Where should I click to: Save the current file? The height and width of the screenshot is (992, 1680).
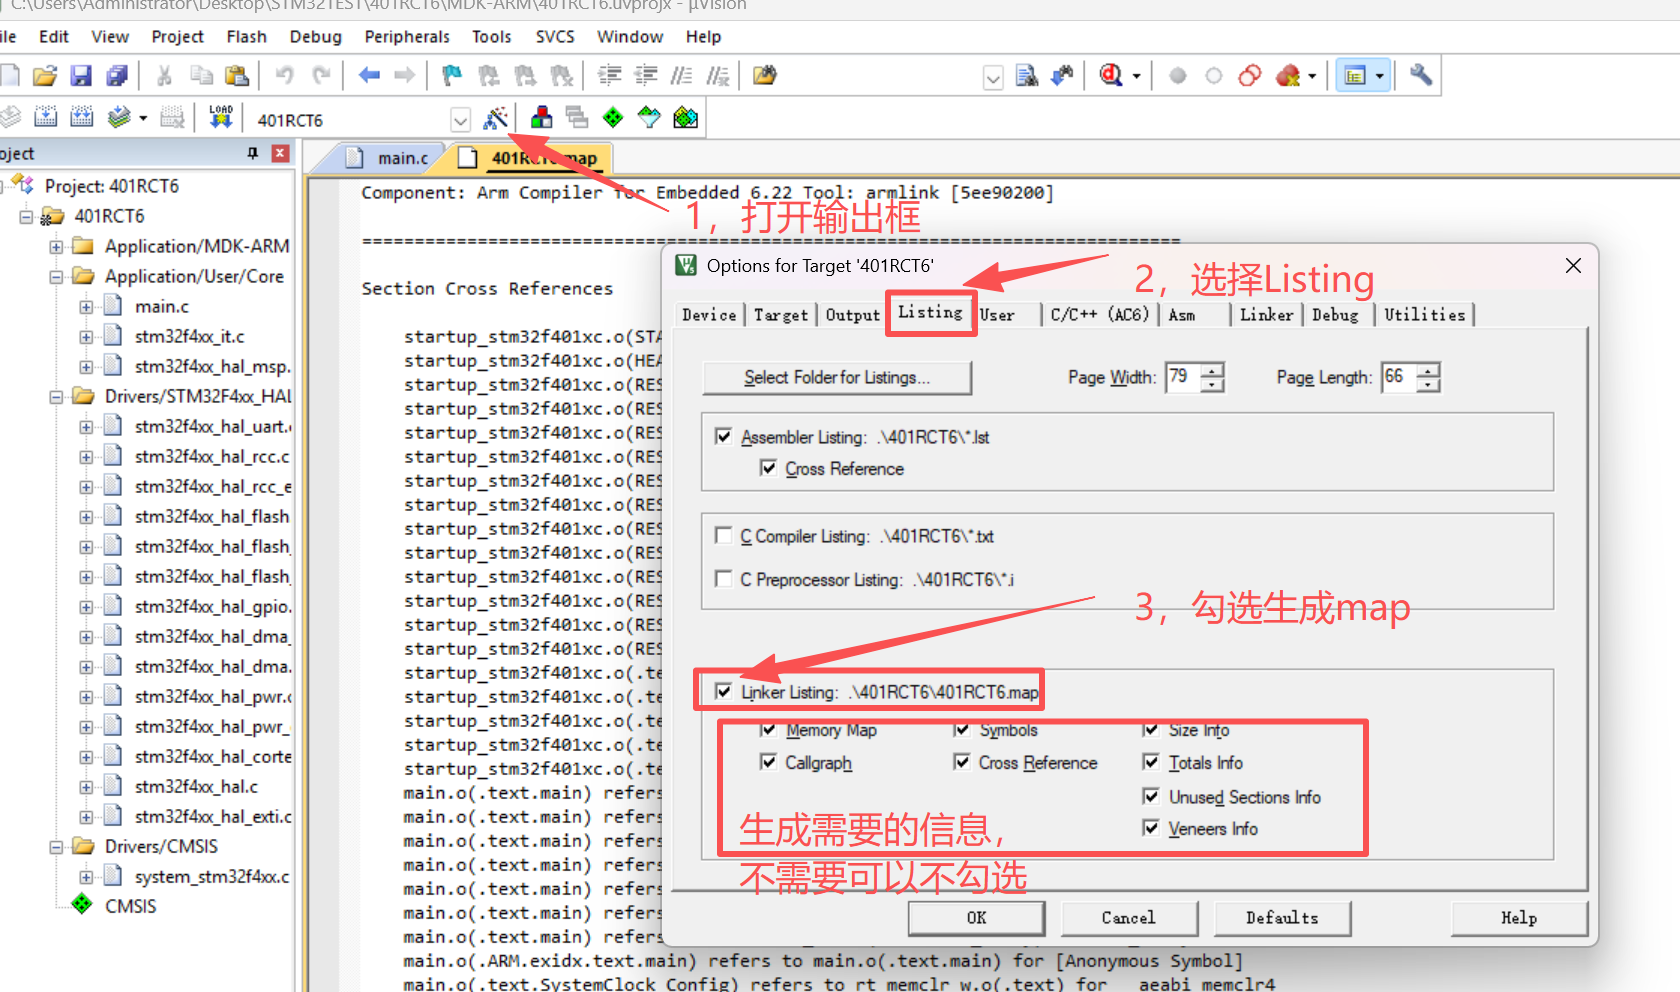point(81,76)
